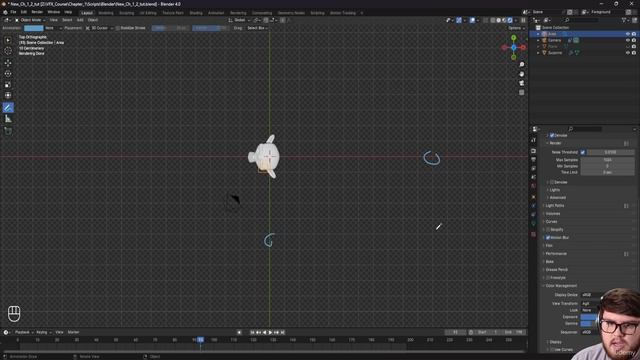Open the Object Mode dropdown
640x360 pixels.
click(x=31, y=20)
